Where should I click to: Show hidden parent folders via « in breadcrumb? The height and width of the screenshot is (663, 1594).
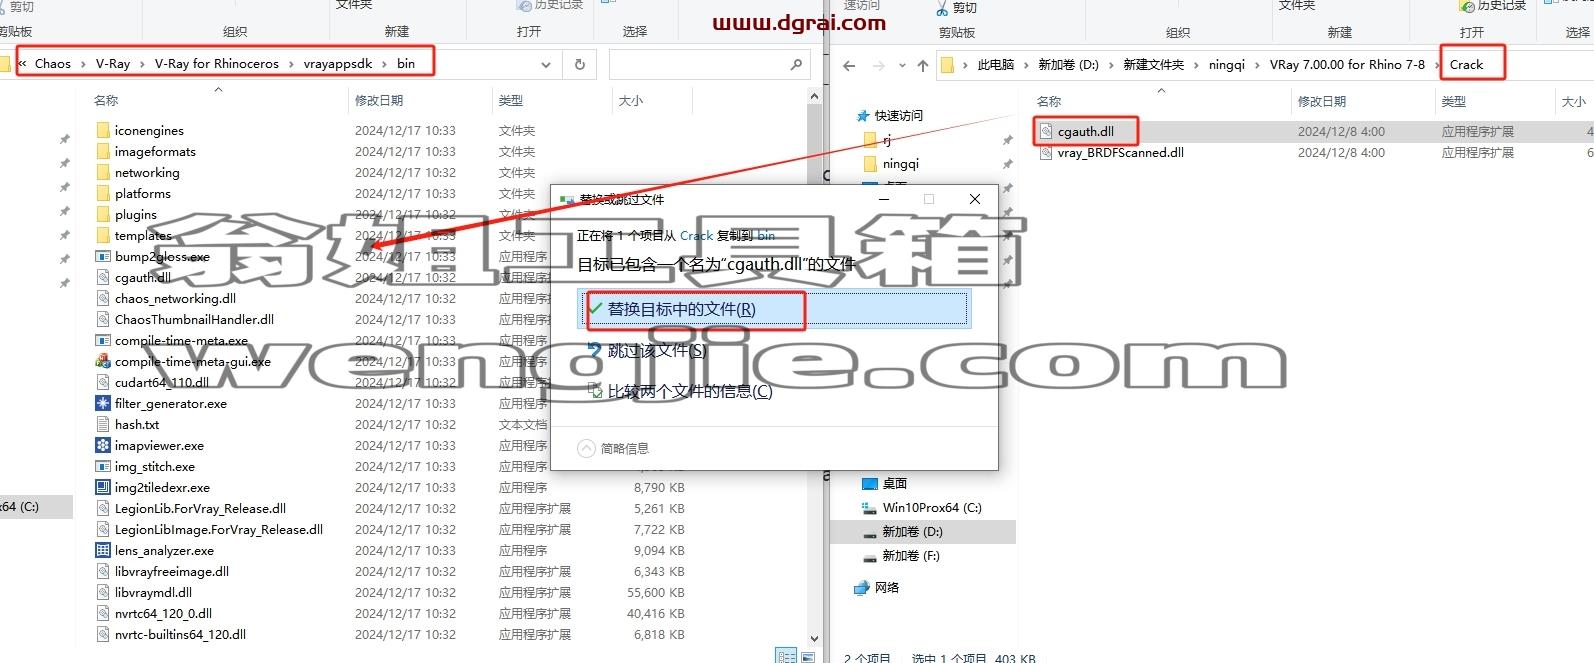[22, 64]
